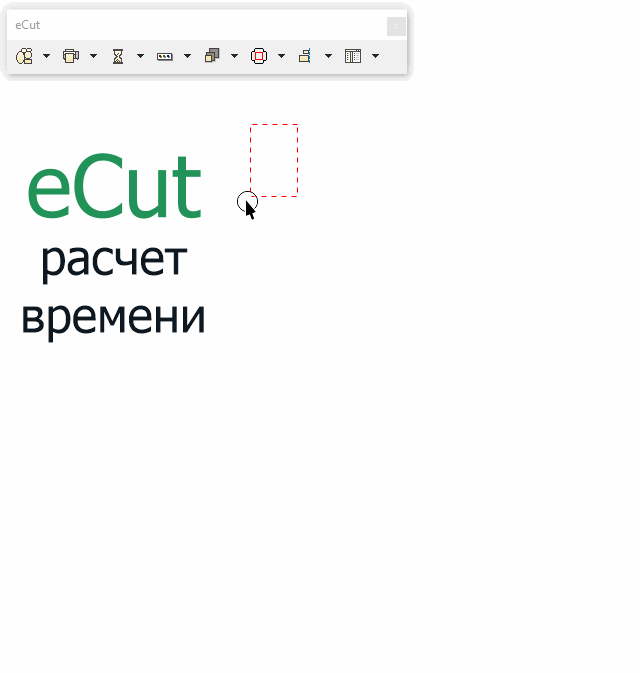Close the eCut toolbar window
The height and width of the screenshot is (673, 640).
pos(396,27)
